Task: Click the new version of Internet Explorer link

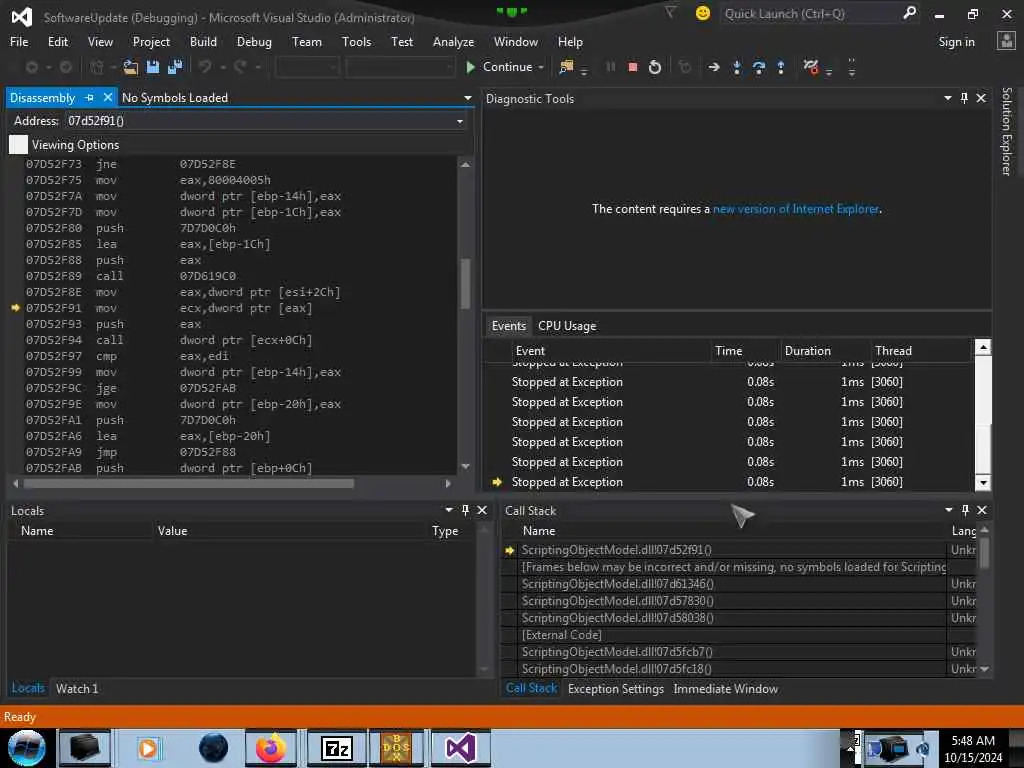Action: (795, 209)
